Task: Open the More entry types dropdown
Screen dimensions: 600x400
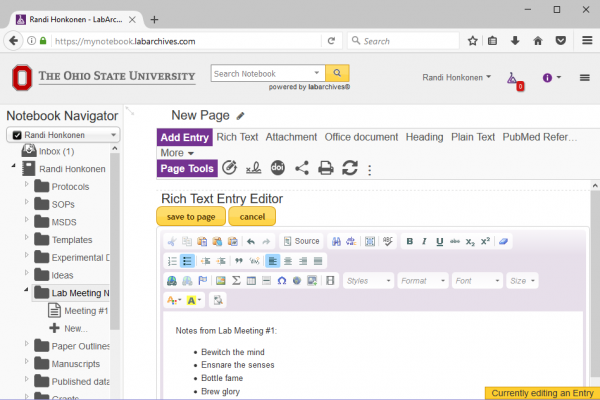Action: [x=177, y=153]
